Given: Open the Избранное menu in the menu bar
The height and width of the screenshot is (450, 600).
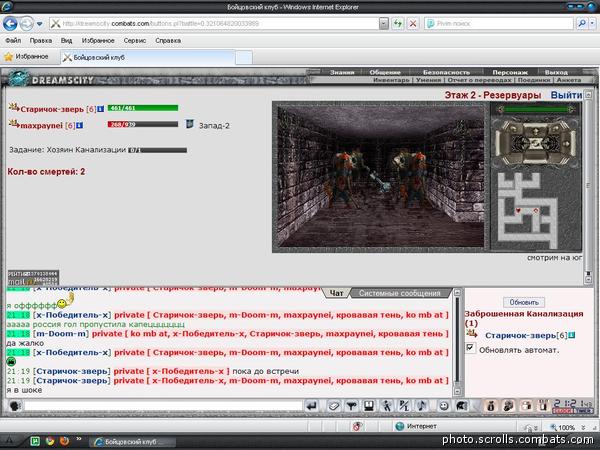Looking at the screenshot, I should pos(98,41).
